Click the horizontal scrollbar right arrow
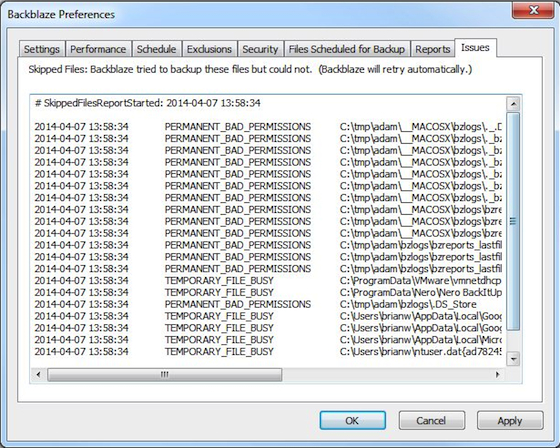This screenshot has height=448, width=560. (498, 374)
